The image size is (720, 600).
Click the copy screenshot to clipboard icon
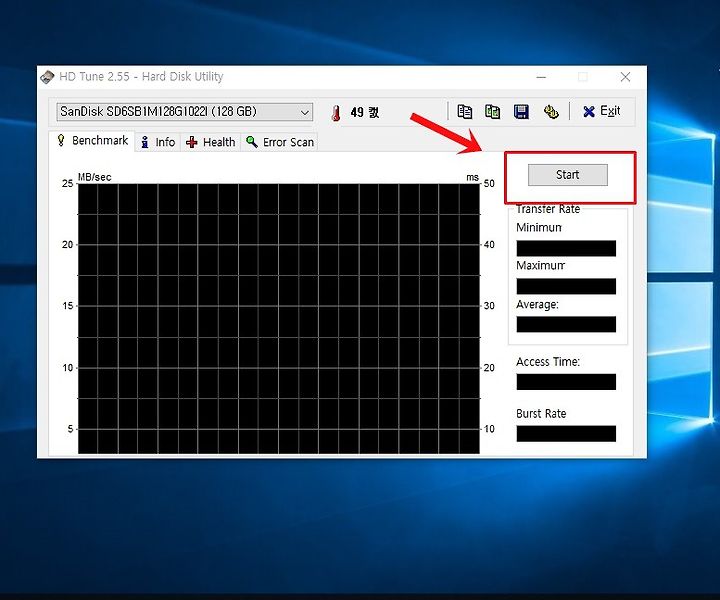493,112
